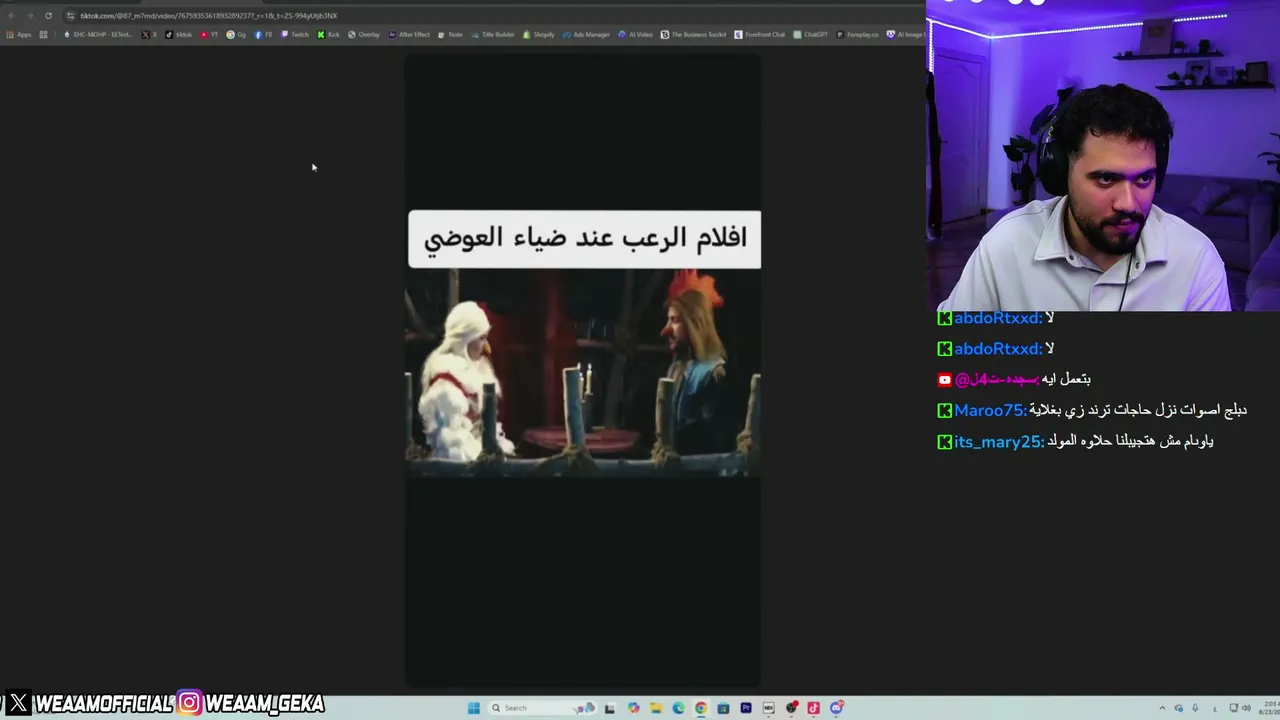Click the microphone tray icon
The height and width of the screenshot is (720, 1280).
tap(1195, 708)
